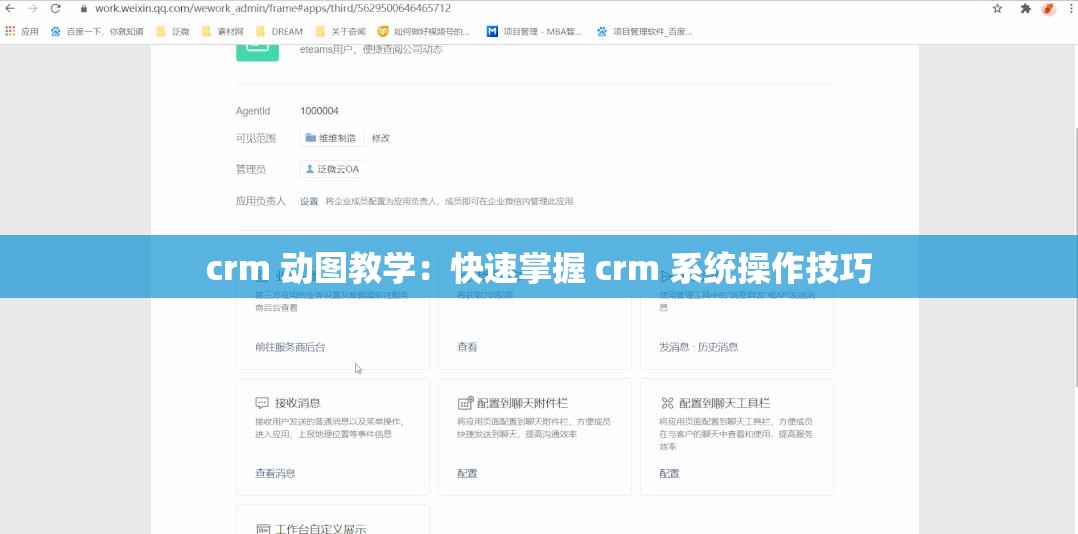Select the AgentId value 1000004
The image size is (1078, 534).
pyautogui.click(x=319, y=111)
